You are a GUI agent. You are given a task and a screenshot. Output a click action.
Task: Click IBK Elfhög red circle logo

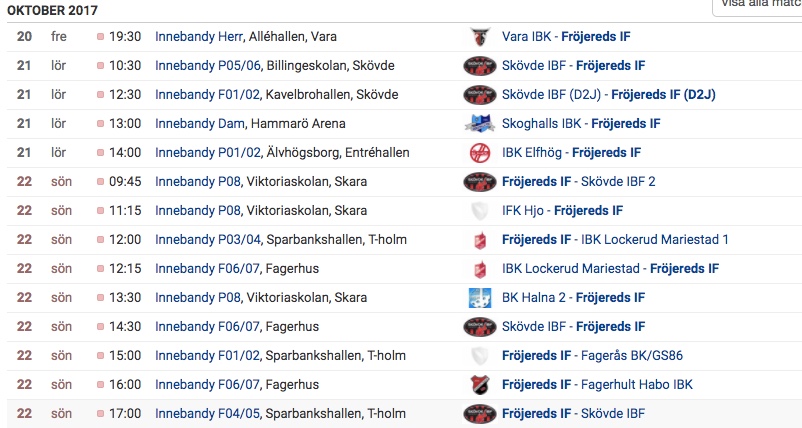(x=479, y=153)
